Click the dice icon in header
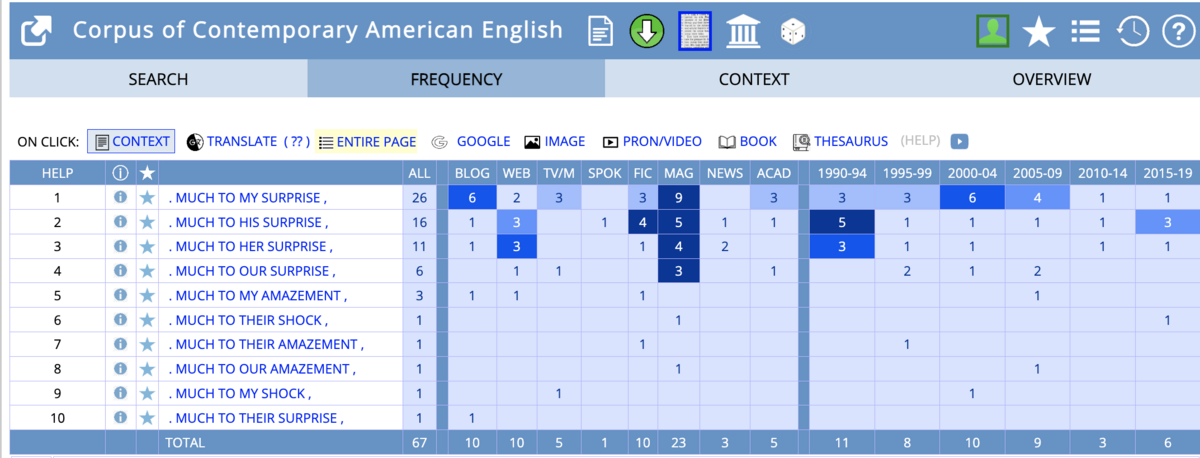This screenshot has height=458, width=1200. pos(793,32)
